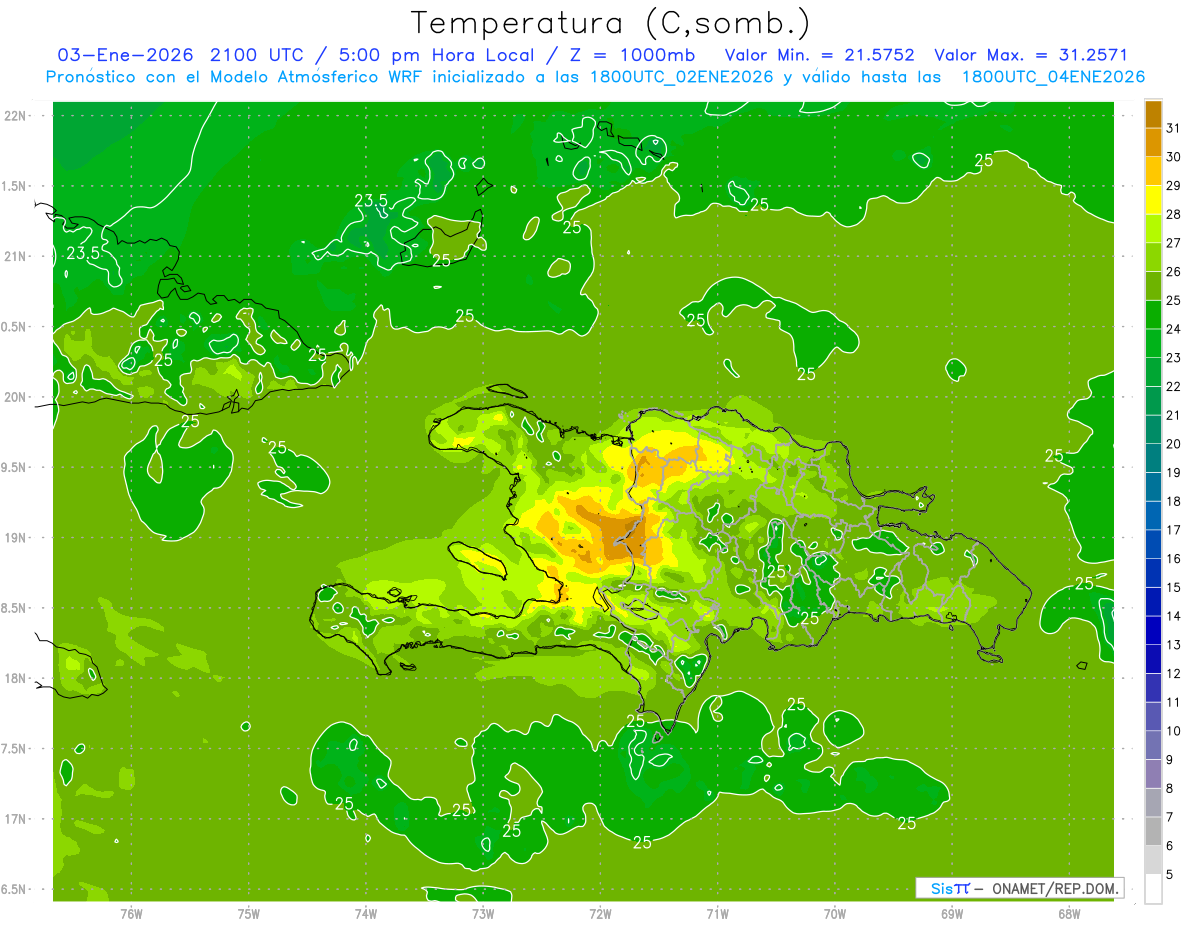Click the "17N" latitude label
The width and height of the screenshot is (1200, 927).
tap(16, 819)
